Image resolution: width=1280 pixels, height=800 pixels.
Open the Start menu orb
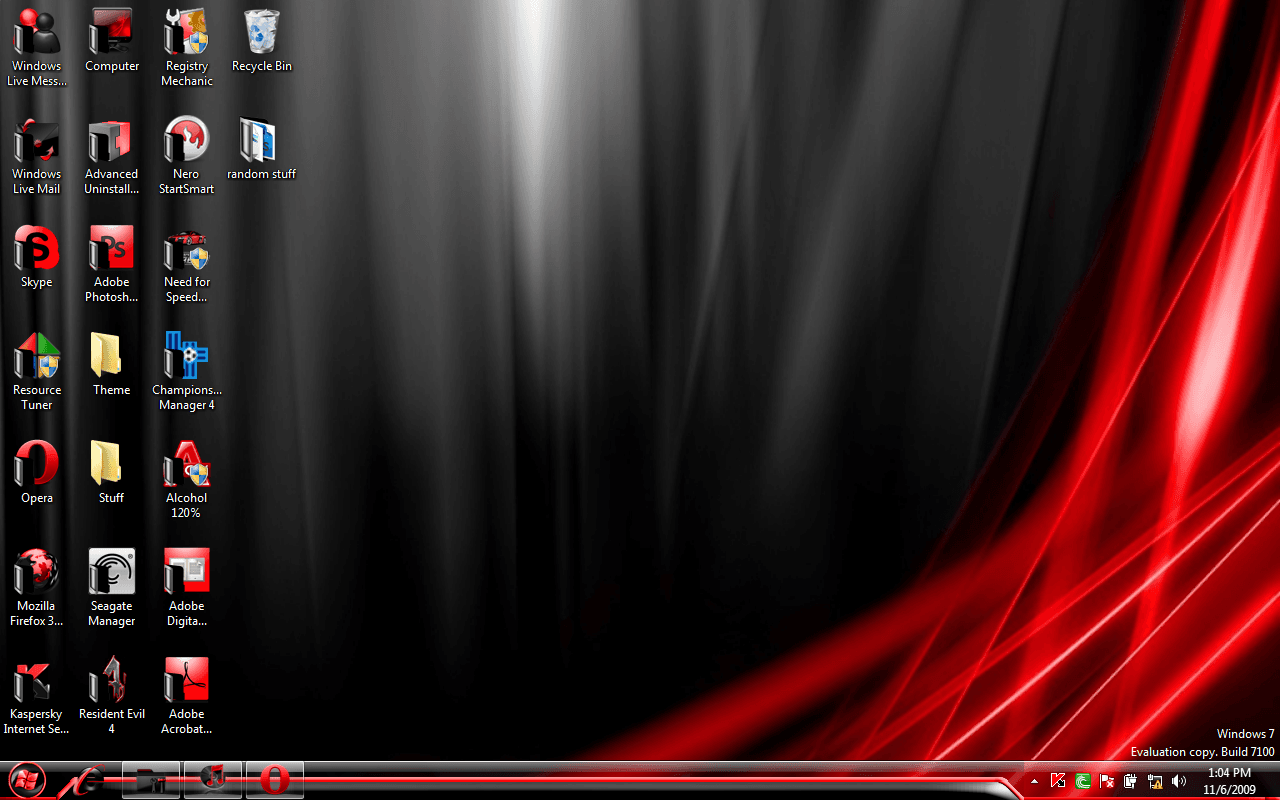26,780
